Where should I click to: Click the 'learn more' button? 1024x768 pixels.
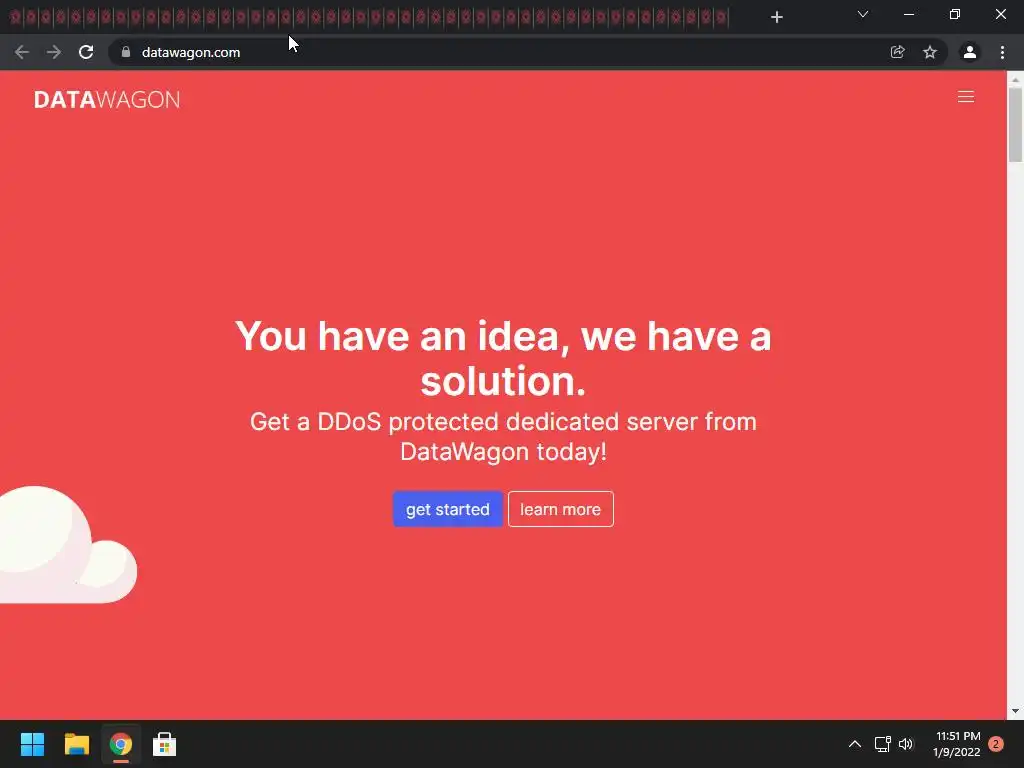click(560, 509)
